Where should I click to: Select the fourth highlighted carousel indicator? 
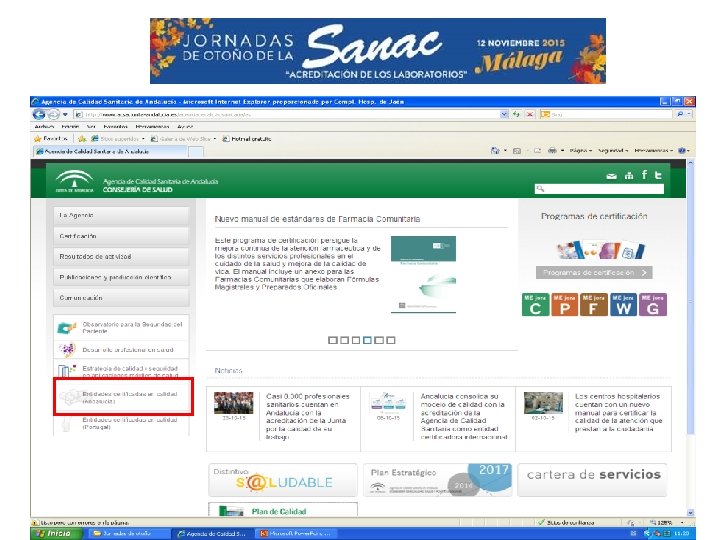coord(367,340)
